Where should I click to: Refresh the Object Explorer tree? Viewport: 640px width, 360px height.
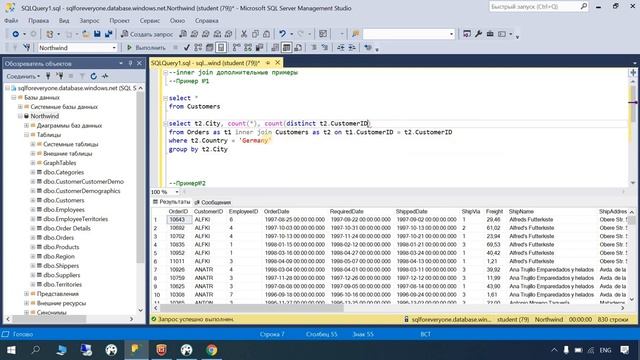[93, 76]
